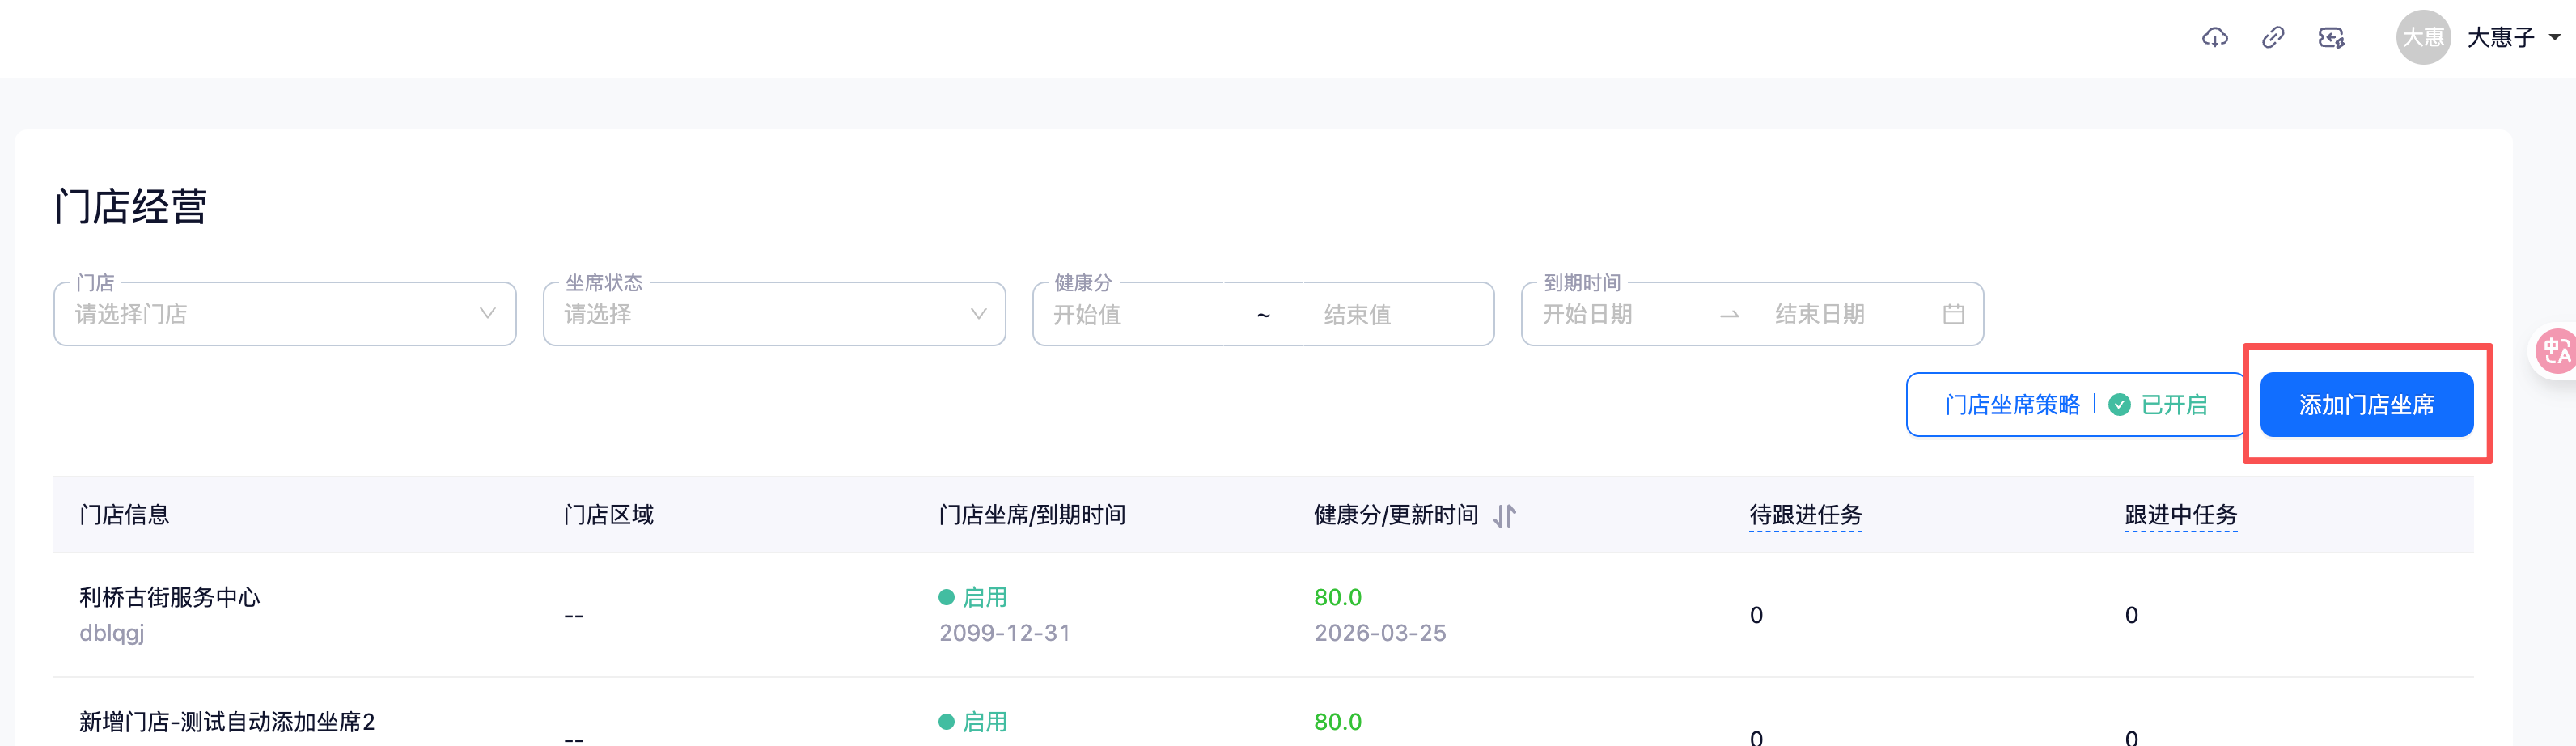Click the calendar icon in 到期时间 field
Image resolution: width=2576 pixels, height=746 pixels.
pos(1953,315)
